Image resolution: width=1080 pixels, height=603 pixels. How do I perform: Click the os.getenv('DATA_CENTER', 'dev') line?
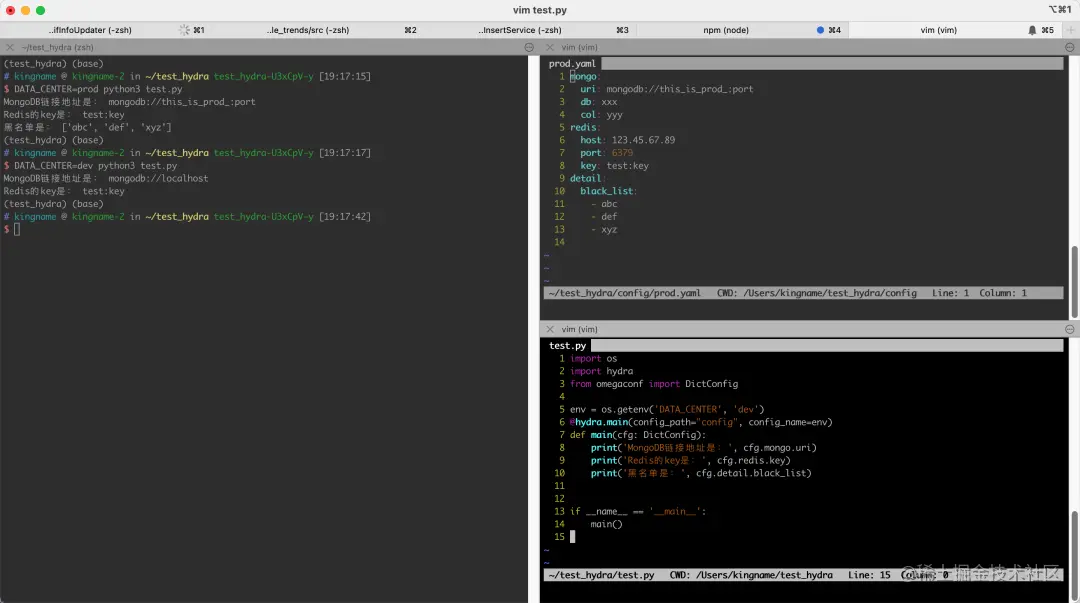tap(666, 409)
